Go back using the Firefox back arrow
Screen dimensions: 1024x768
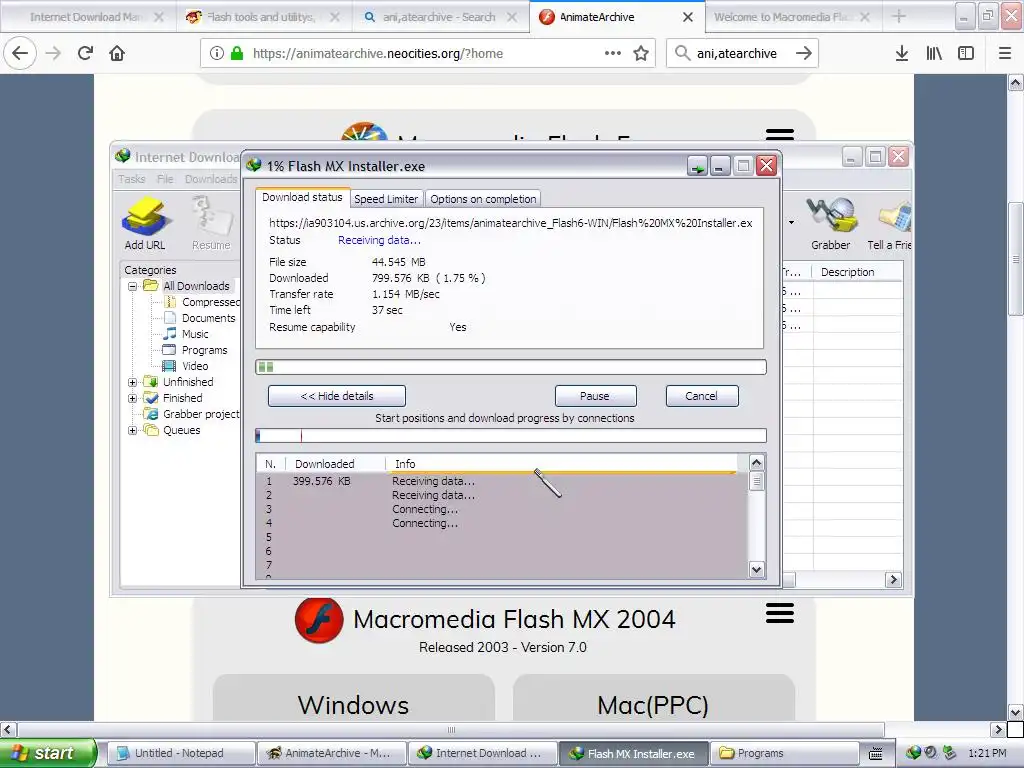click(20, 53)
